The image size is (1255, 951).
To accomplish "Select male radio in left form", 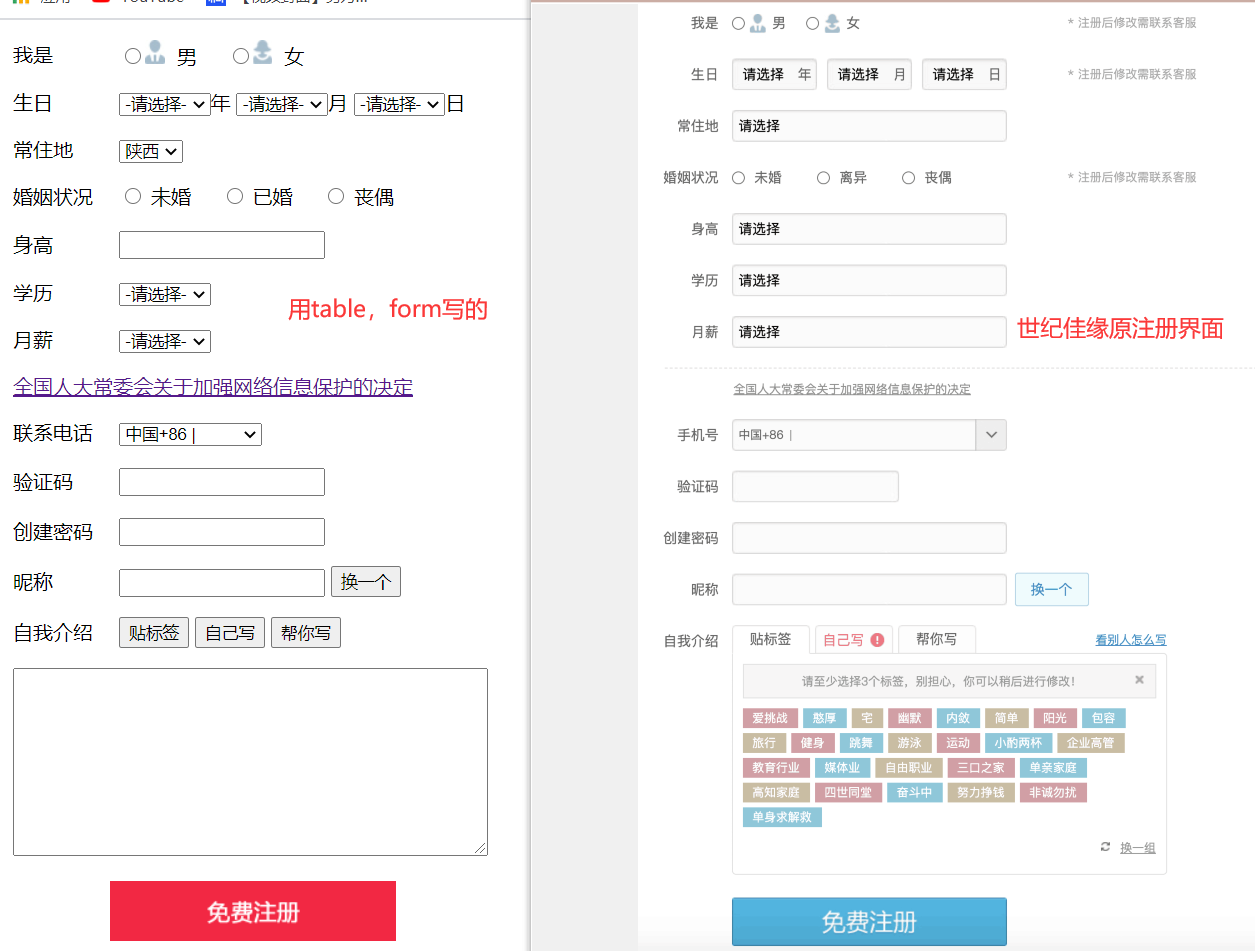I will click(133, 56).
